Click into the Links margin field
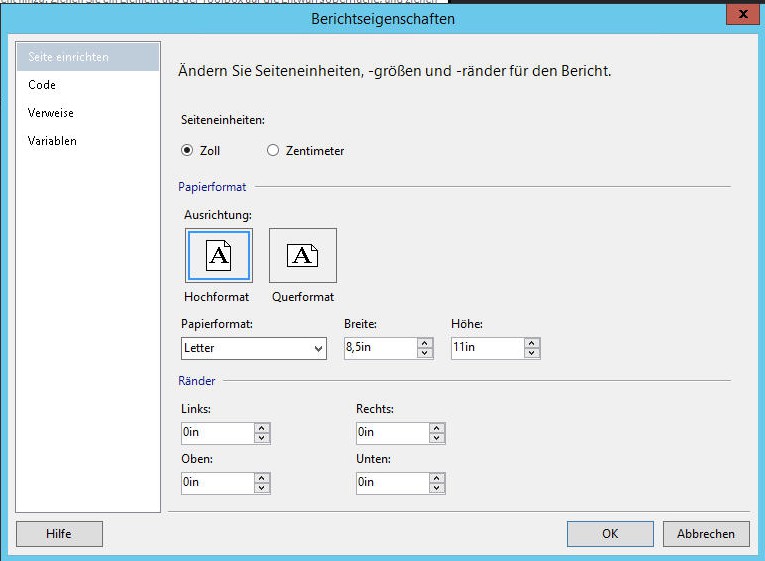Viewport: 765px width, 561px height. 218,433
